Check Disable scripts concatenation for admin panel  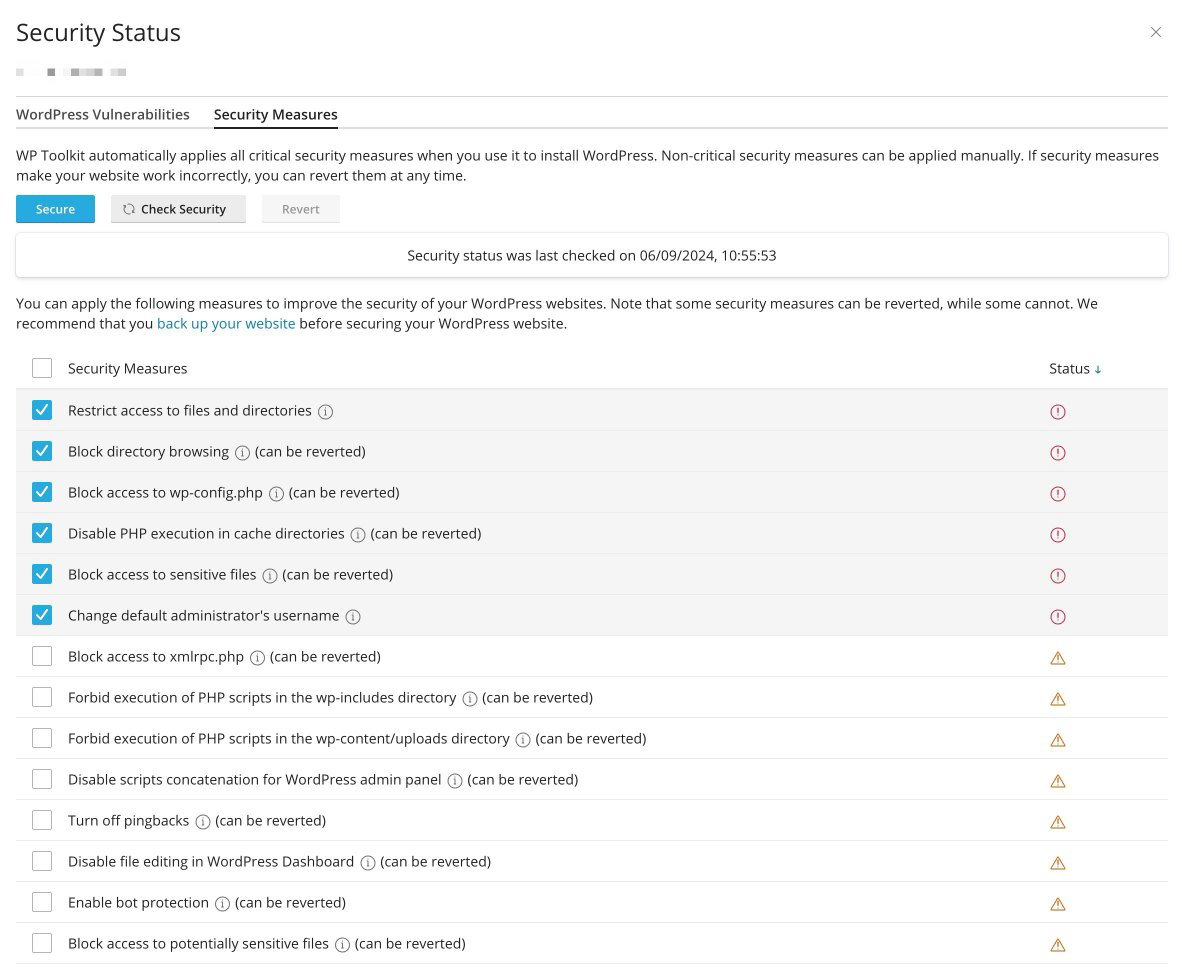tap(42, 779)
